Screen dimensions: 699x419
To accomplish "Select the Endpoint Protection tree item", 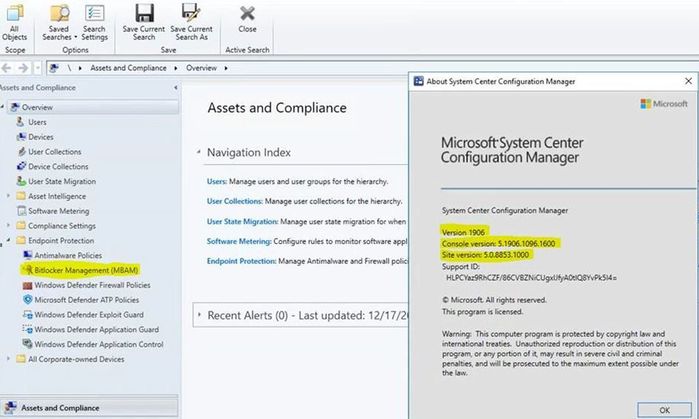I will (x=61, y=240).
